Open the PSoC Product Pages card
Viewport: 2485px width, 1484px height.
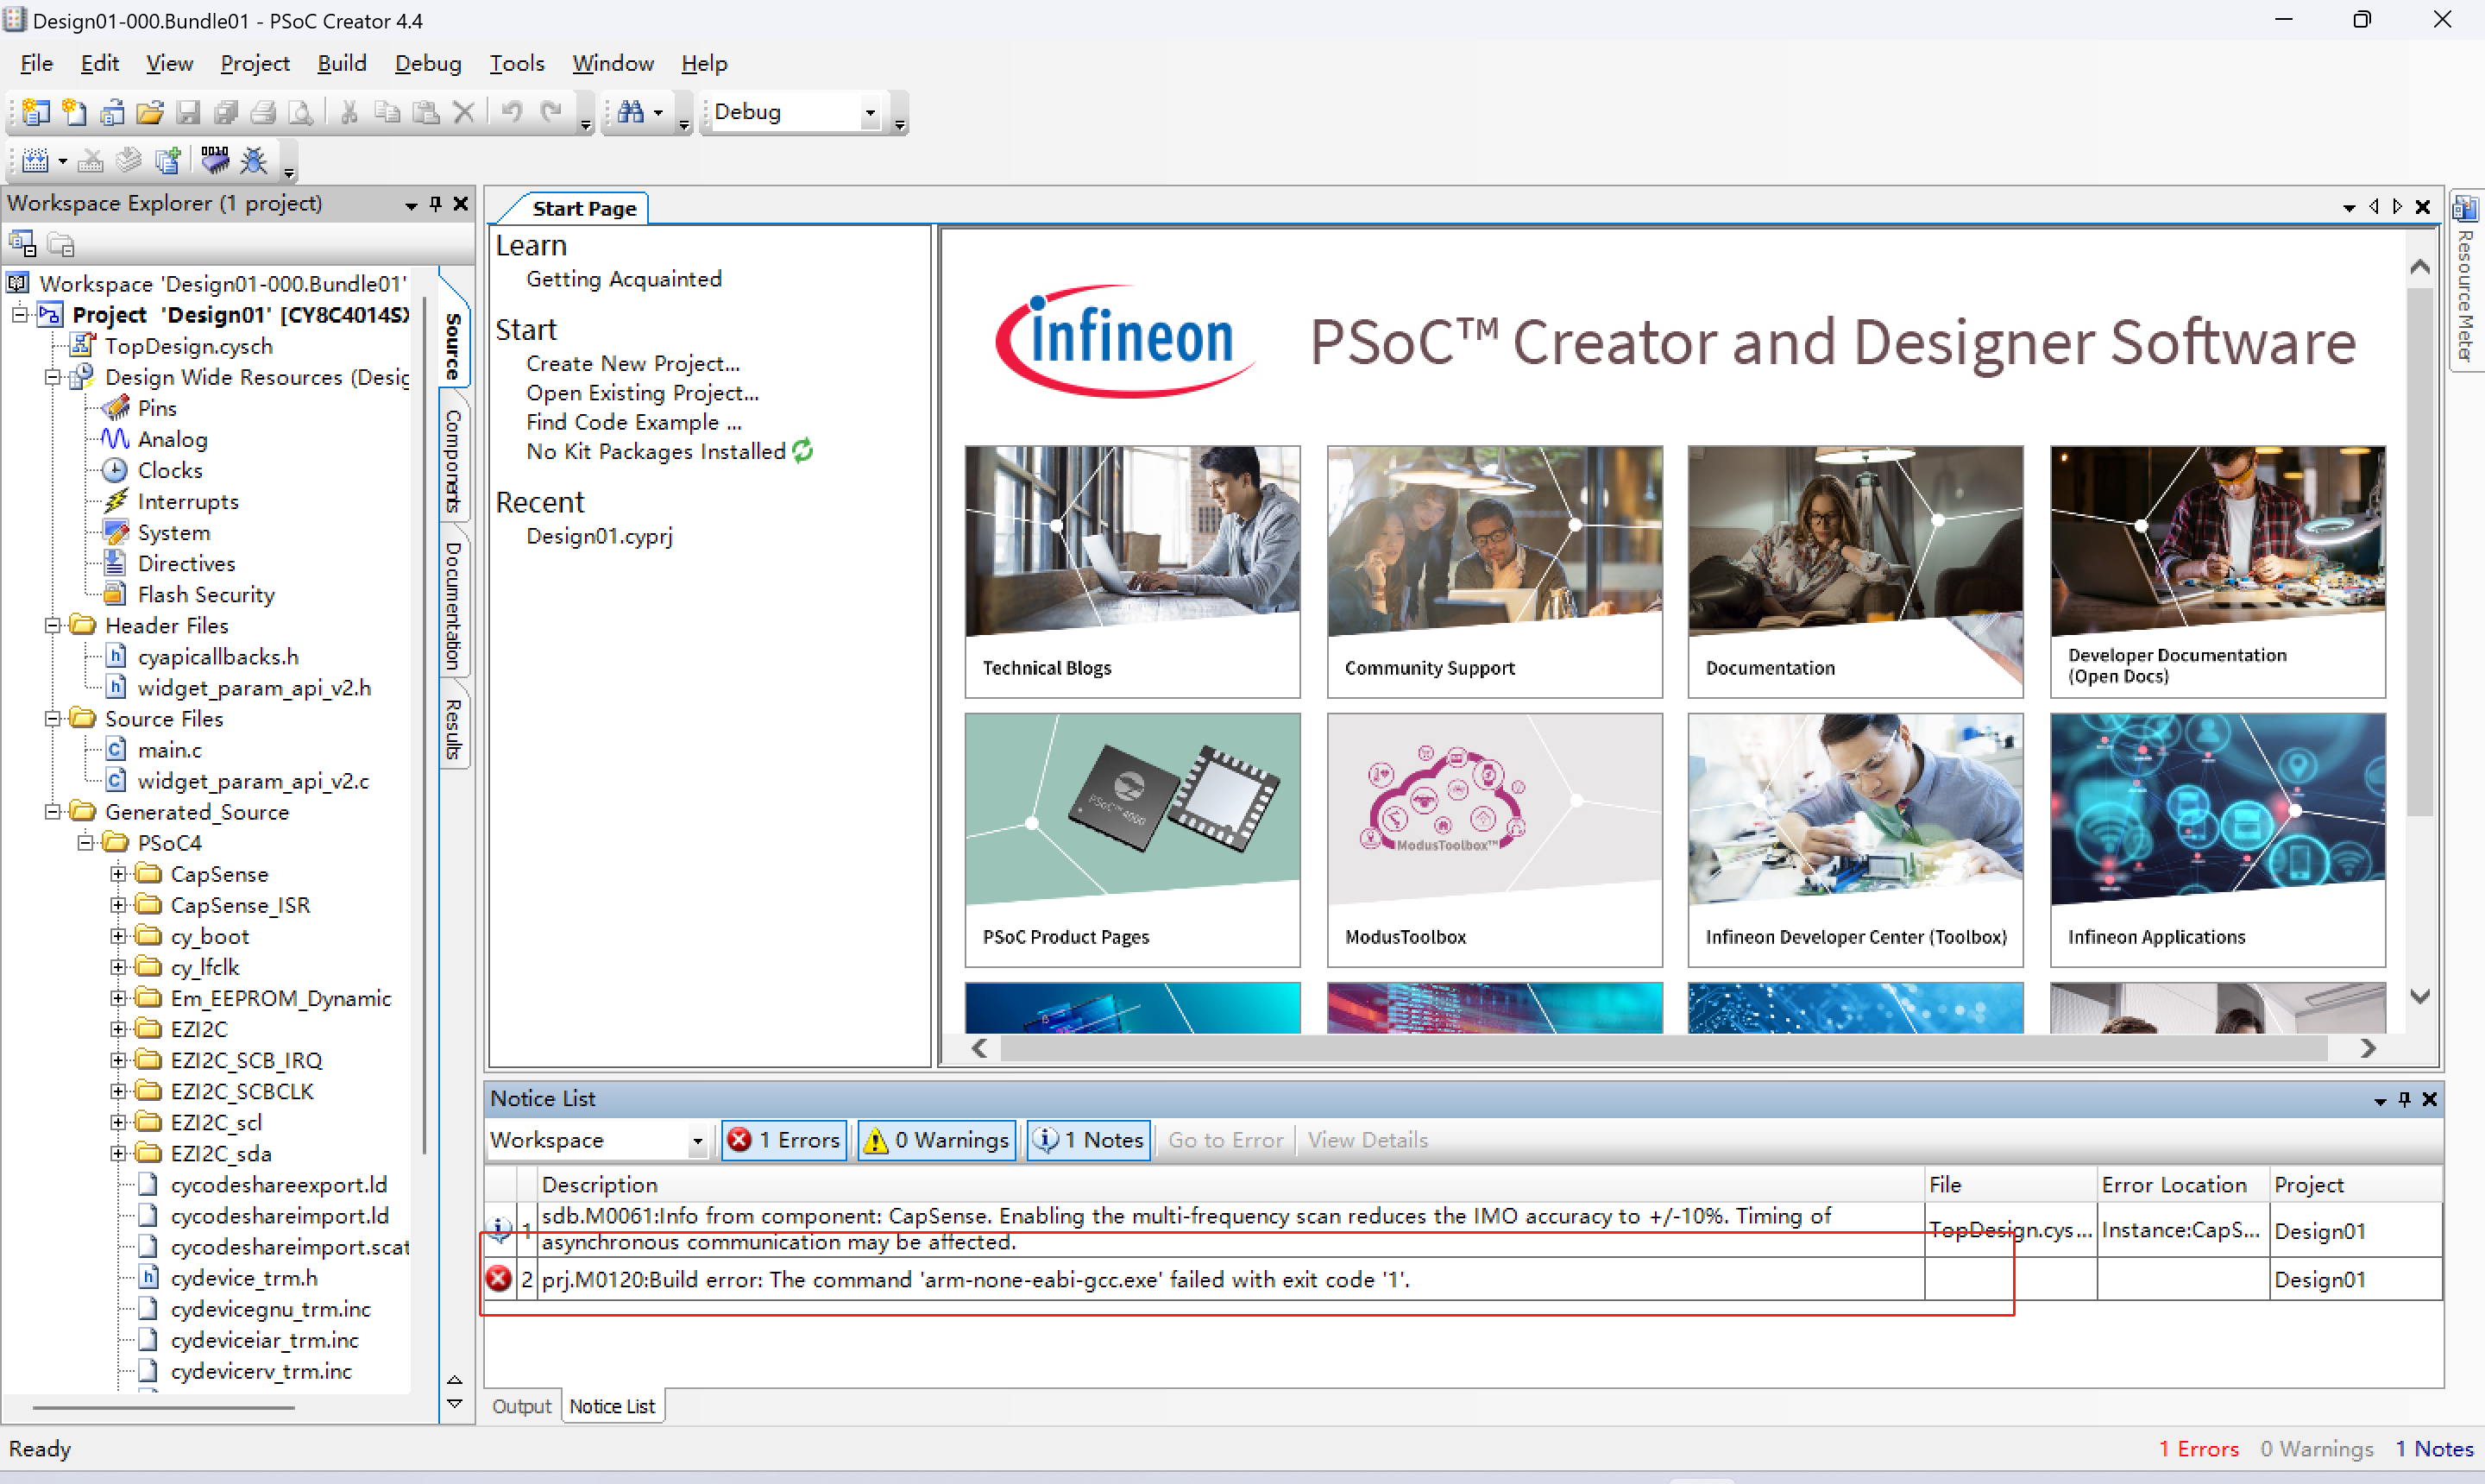point(1132,840)
